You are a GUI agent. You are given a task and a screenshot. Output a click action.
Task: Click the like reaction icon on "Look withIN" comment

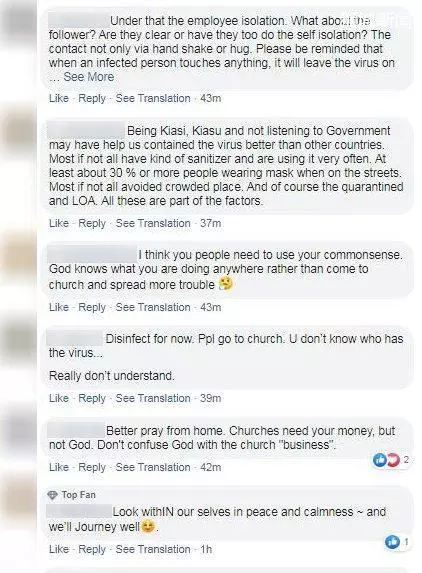click(x=392, y=541)
